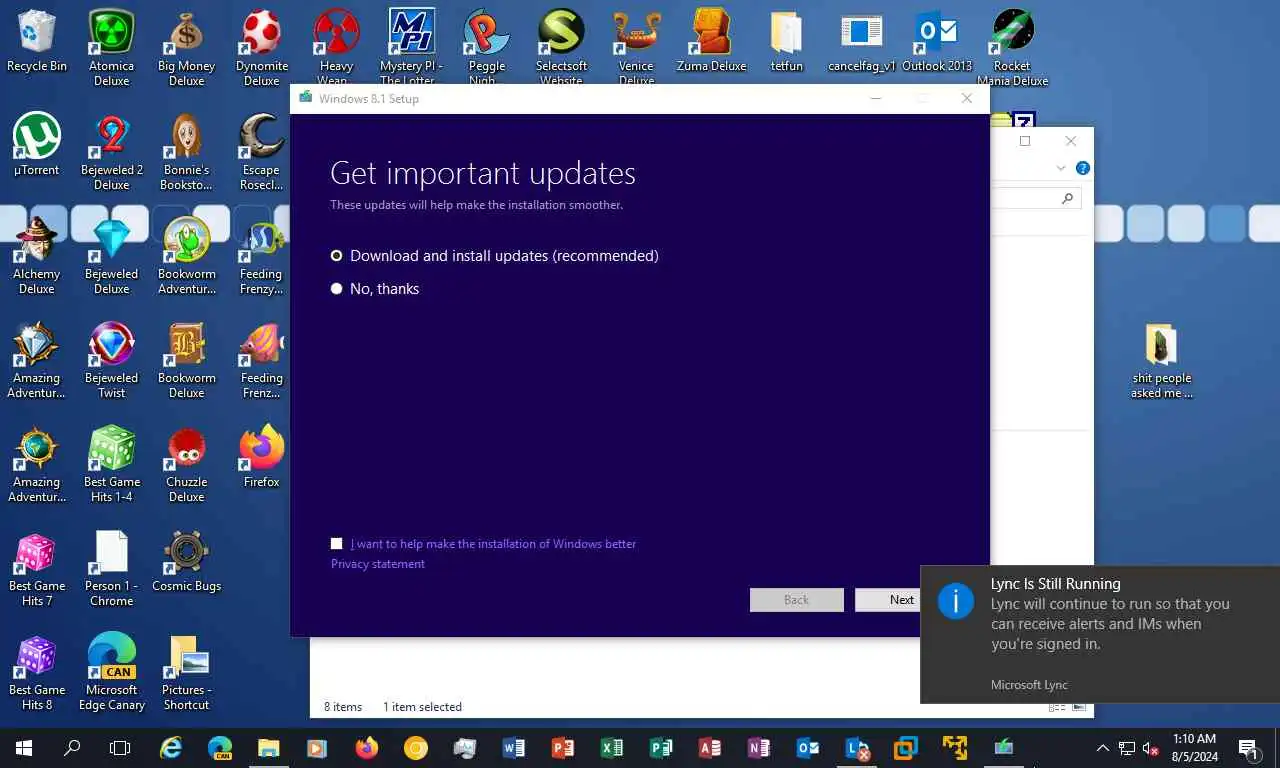The width and height of the screenshot is (1280, 768).
Task: Select Best Game Hits 7 shortcut
Action: point(37,568)
